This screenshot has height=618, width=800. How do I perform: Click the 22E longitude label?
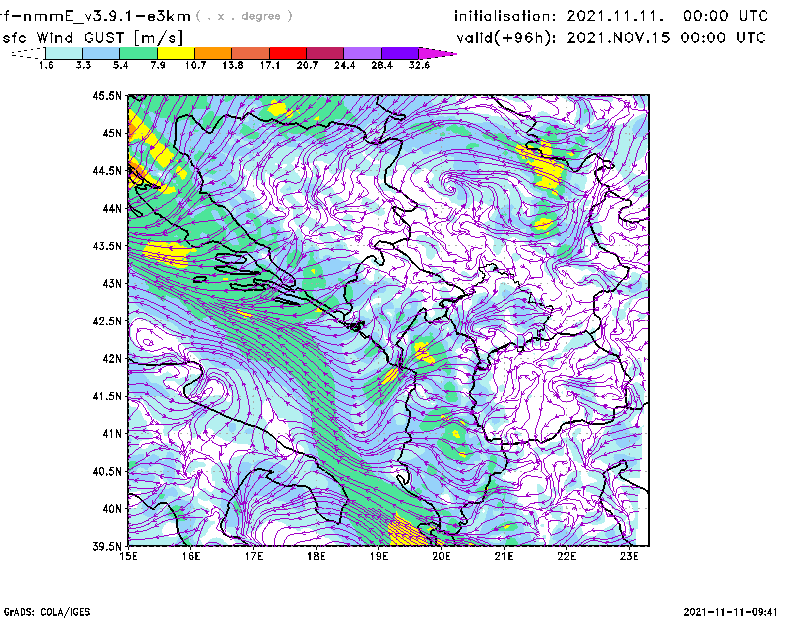[566, 556]
